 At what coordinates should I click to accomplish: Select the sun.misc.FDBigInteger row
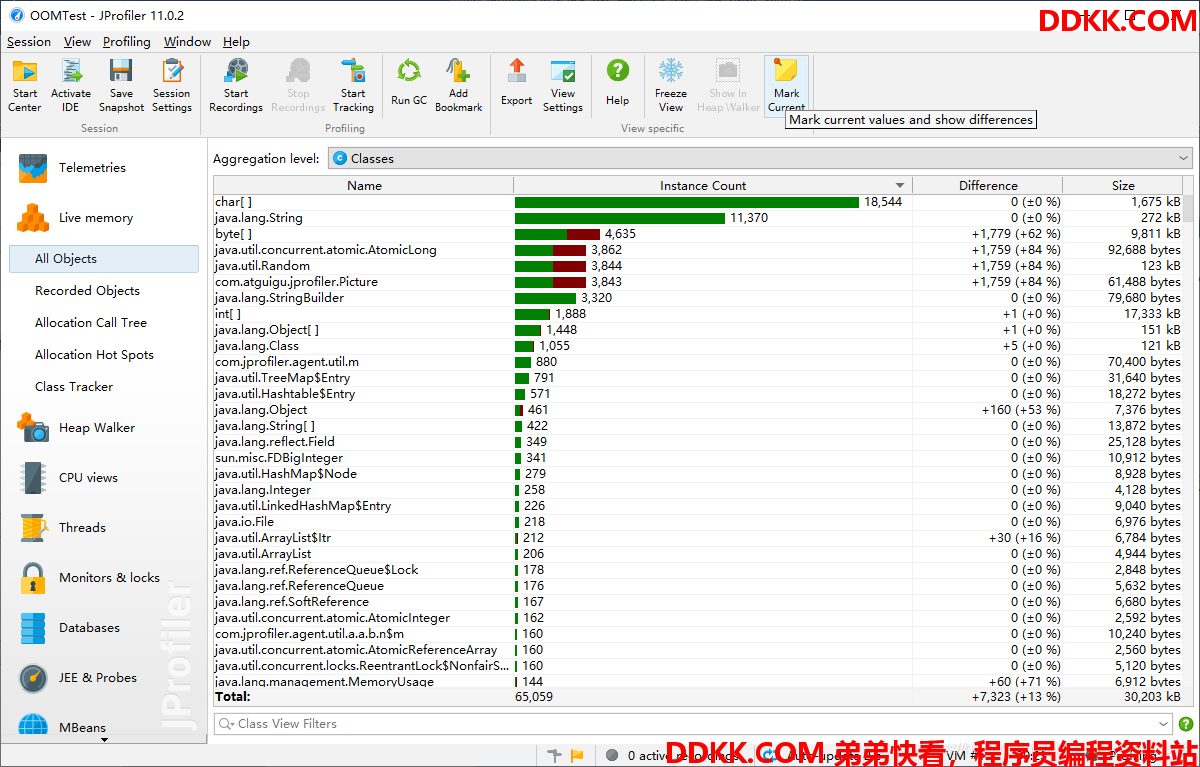coord(698,458)
